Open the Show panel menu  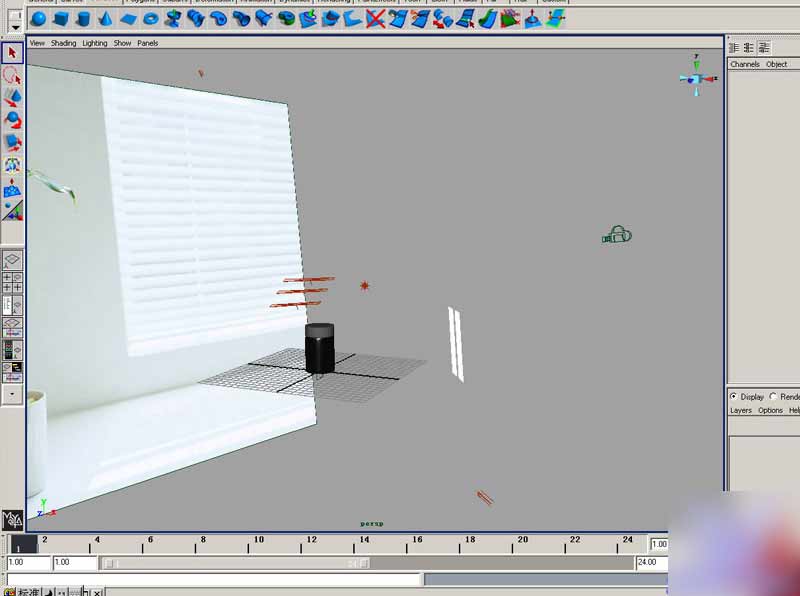click(x=122, y=43)
